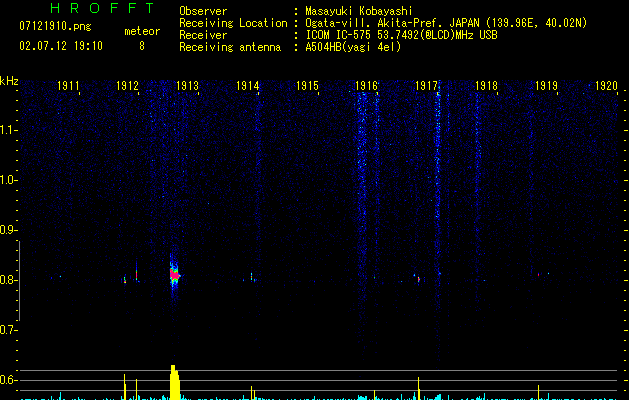Click the 1.0 kHz axis label
The width and height of the screenshot is (629, 400).
[x=8, y=180]
